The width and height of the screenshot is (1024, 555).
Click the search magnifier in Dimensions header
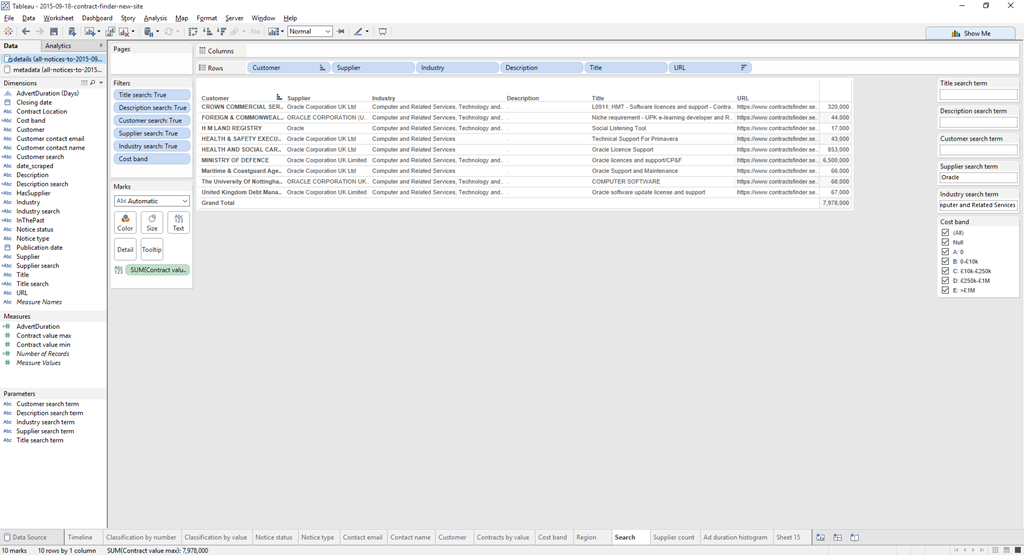pos(93,83)
